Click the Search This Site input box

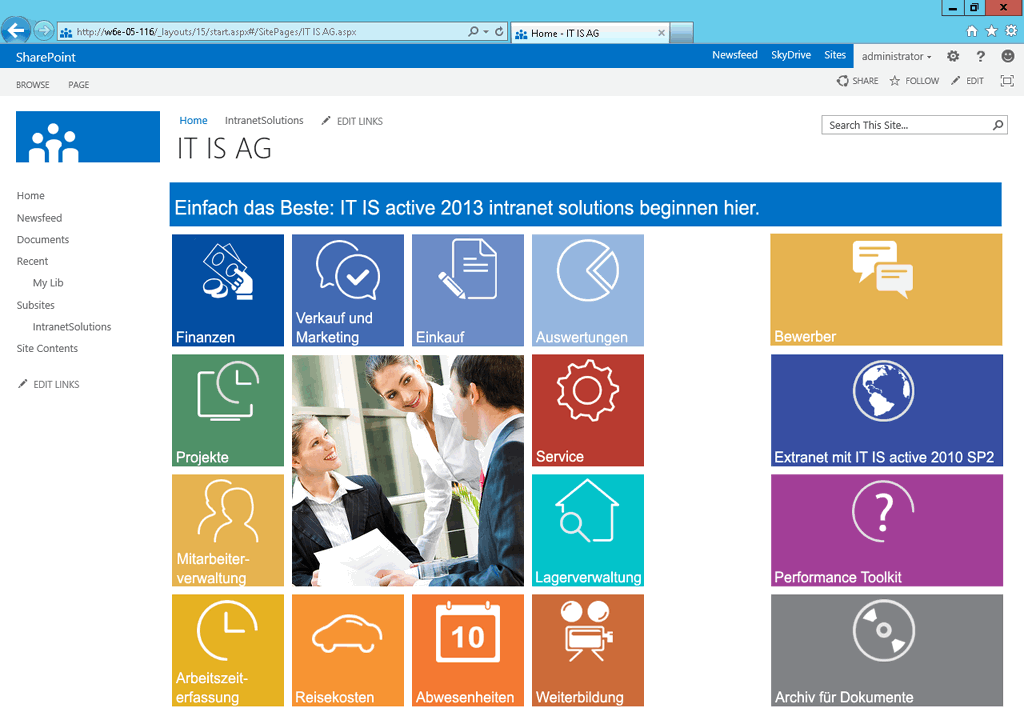[x=907, y=125]
